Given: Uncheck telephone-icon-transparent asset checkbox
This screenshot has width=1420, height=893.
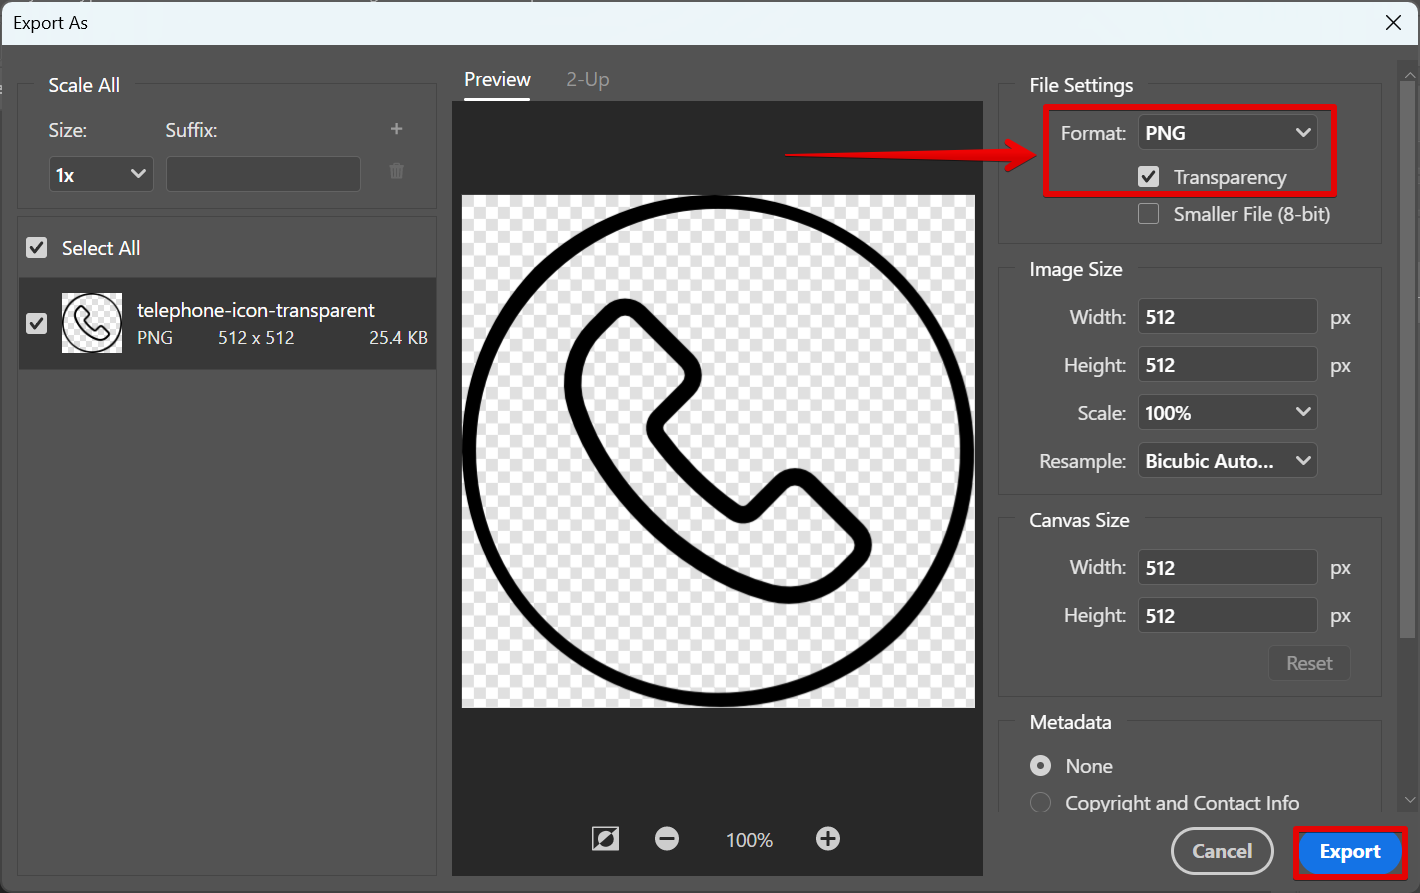Looking at the screenshot, I should (37, 323).
